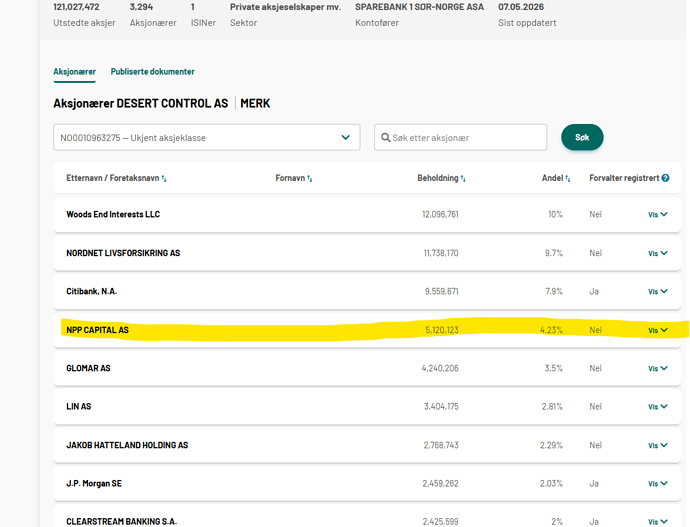Click the share percentage 2.81%

[x=552, y=407]
